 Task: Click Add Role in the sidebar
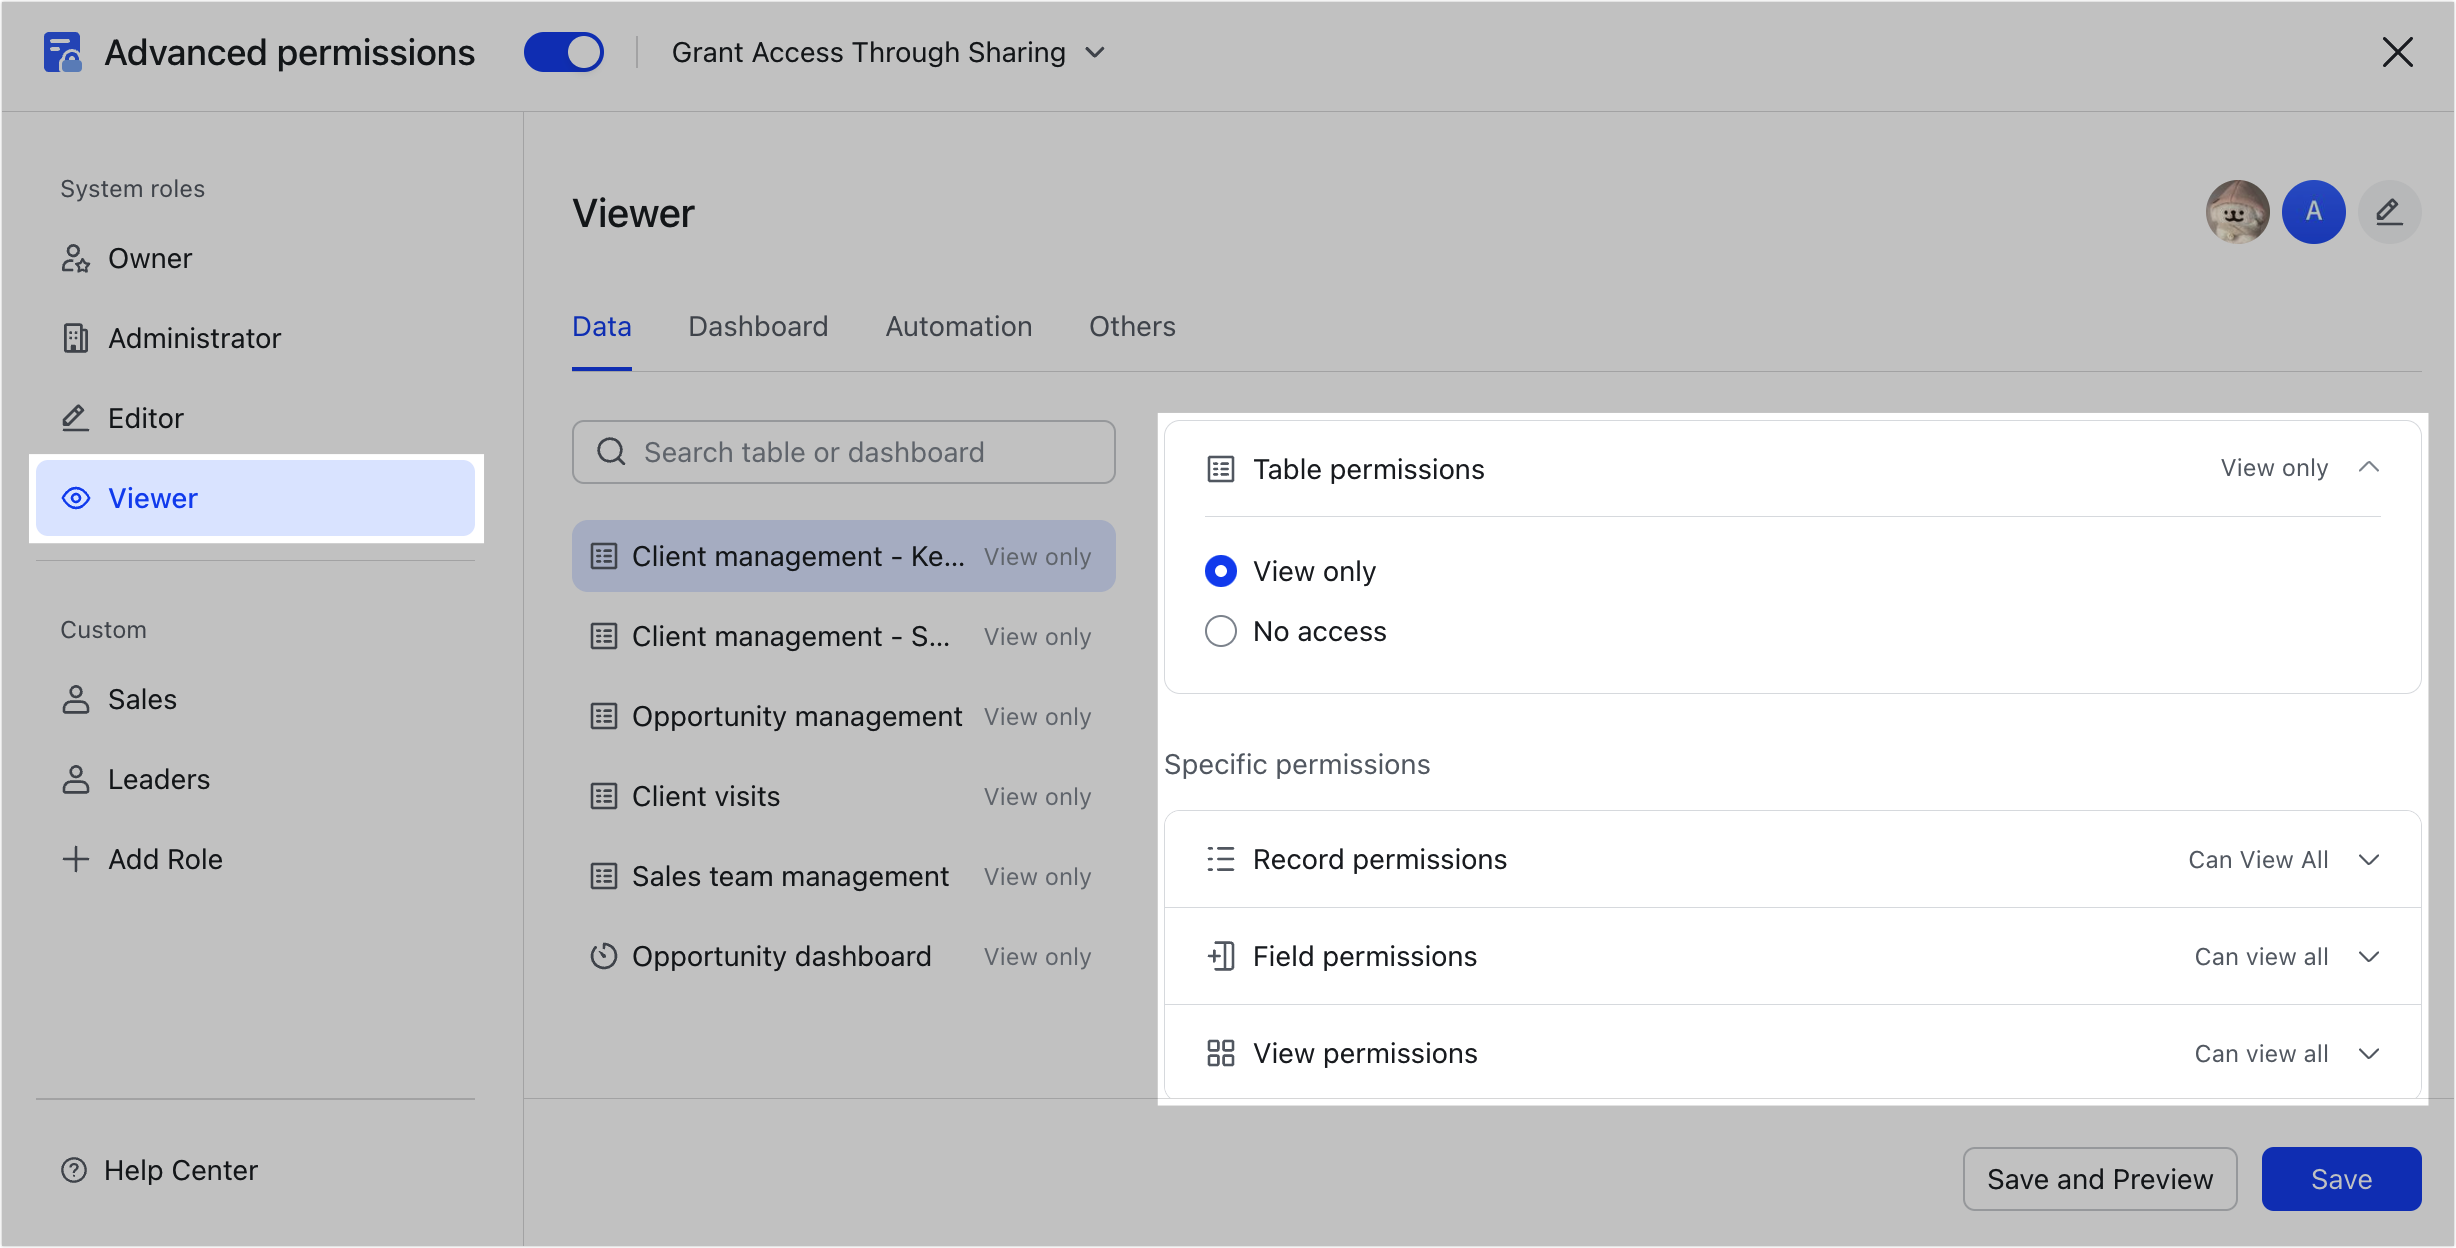165,858
